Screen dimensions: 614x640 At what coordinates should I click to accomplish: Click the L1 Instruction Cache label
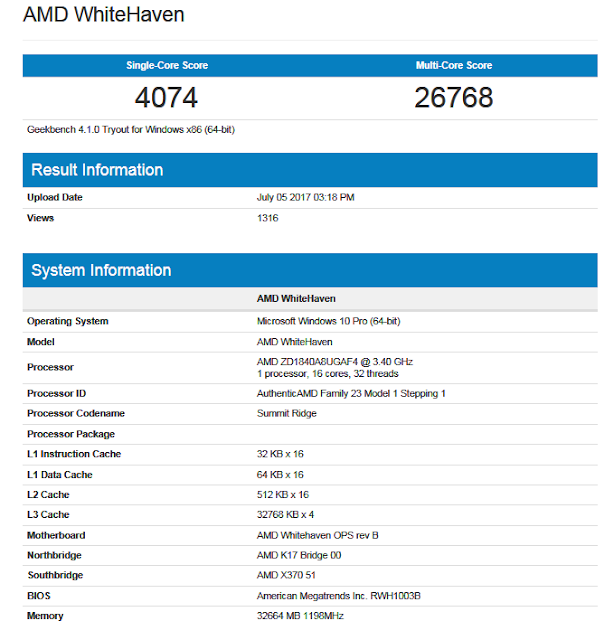pyautogui.click(x=74, y=454)
